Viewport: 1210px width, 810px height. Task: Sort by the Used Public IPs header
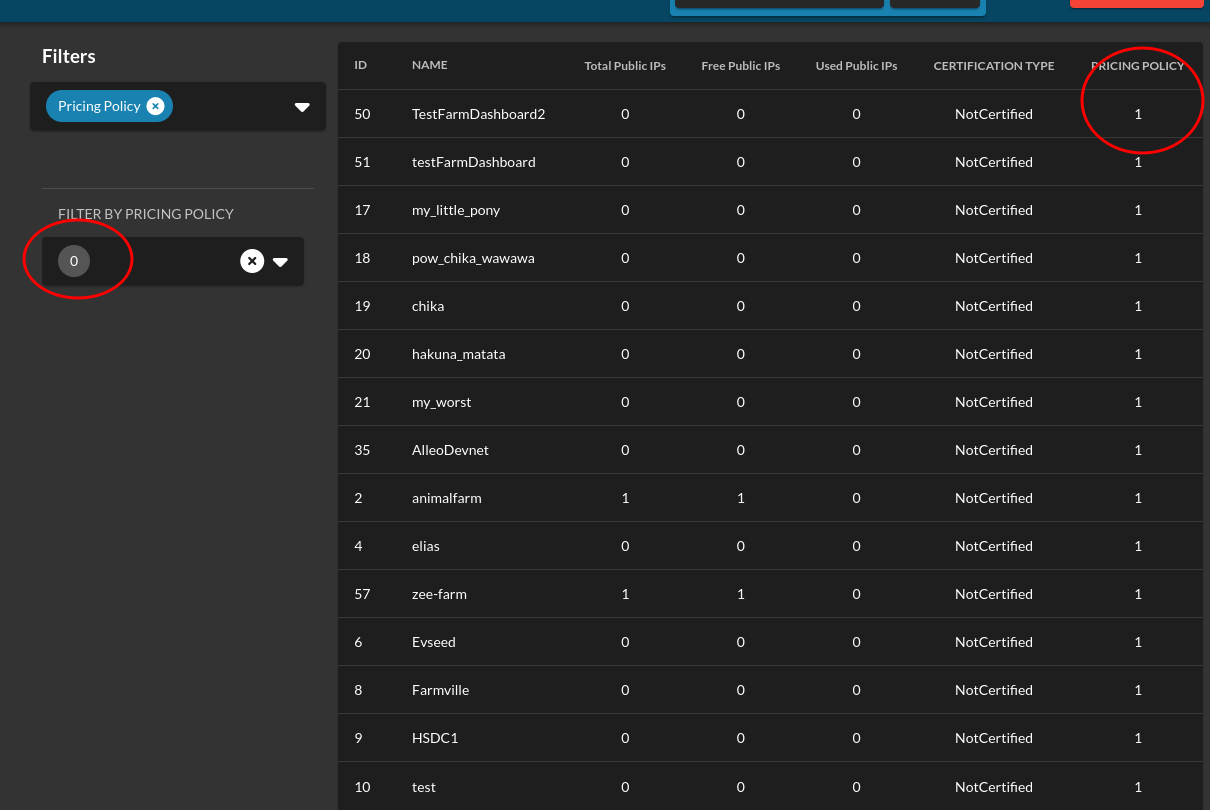tap(856, 65)
